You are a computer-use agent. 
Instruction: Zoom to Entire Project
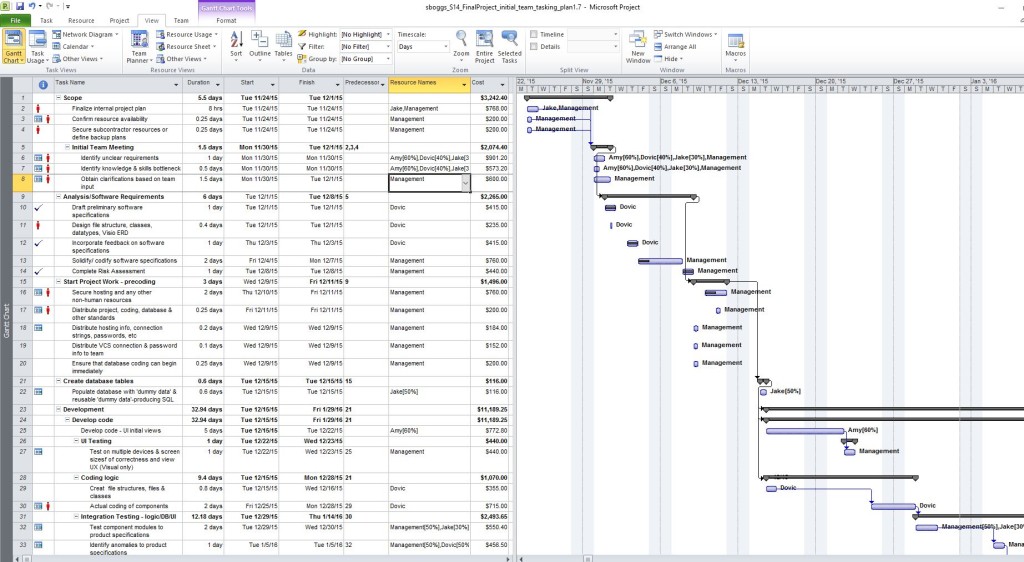[x=485, y=46]
